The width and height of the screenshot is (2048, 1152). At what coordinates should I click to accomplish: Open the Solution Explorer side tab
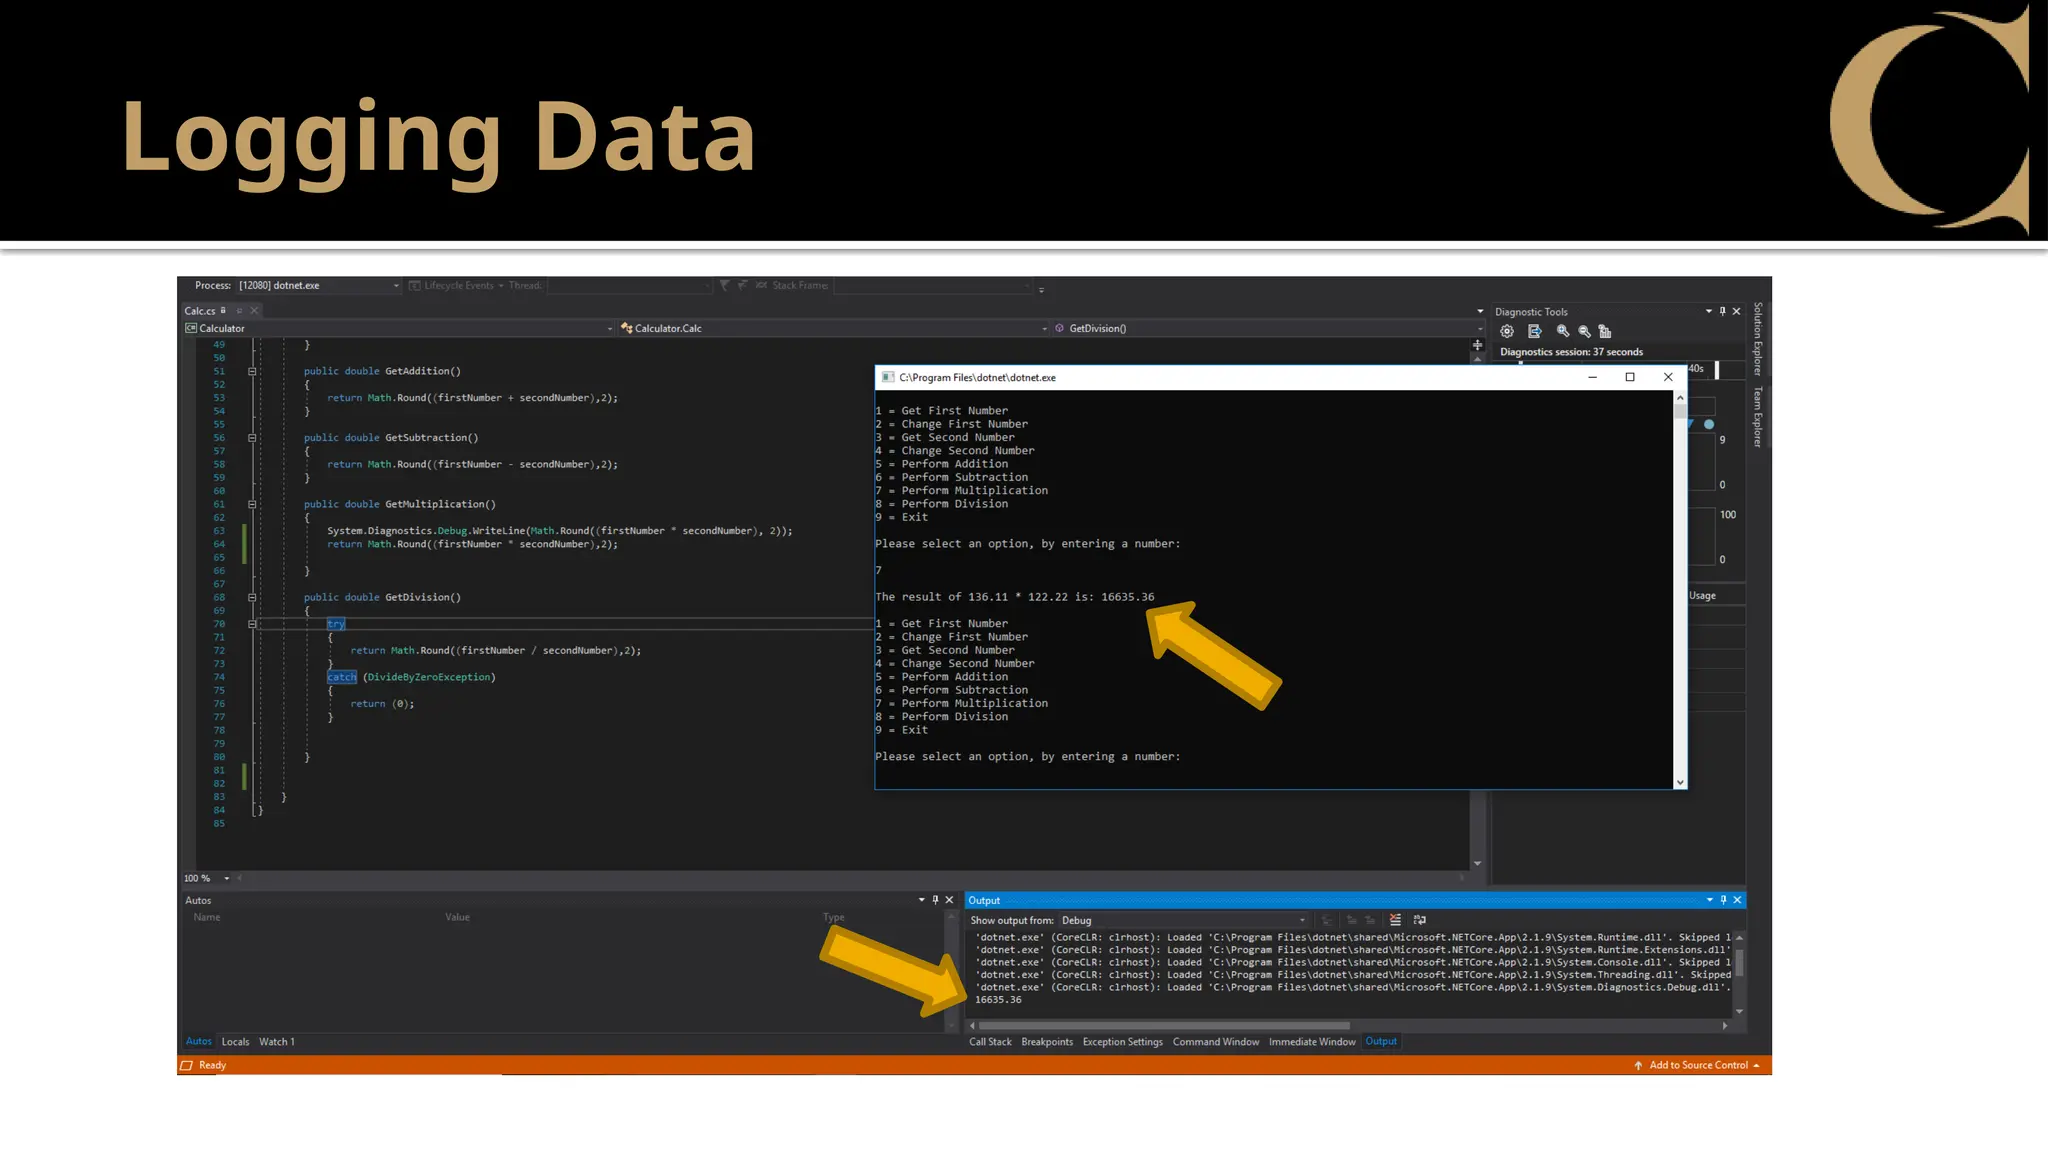tap(1758, 338)
